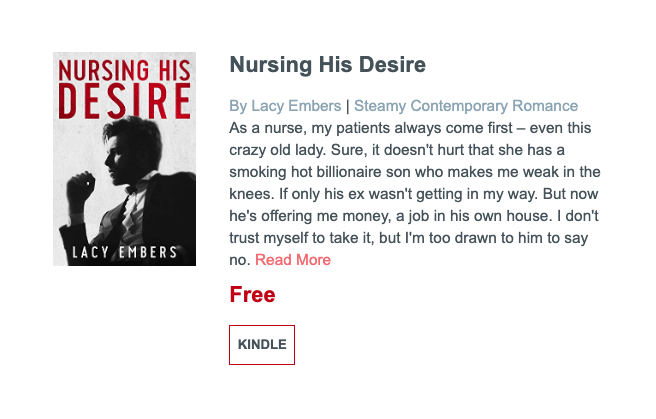This screenshot has height=419, width=656.
Task: Click the first line of the description
Action: tap(410, 128)
